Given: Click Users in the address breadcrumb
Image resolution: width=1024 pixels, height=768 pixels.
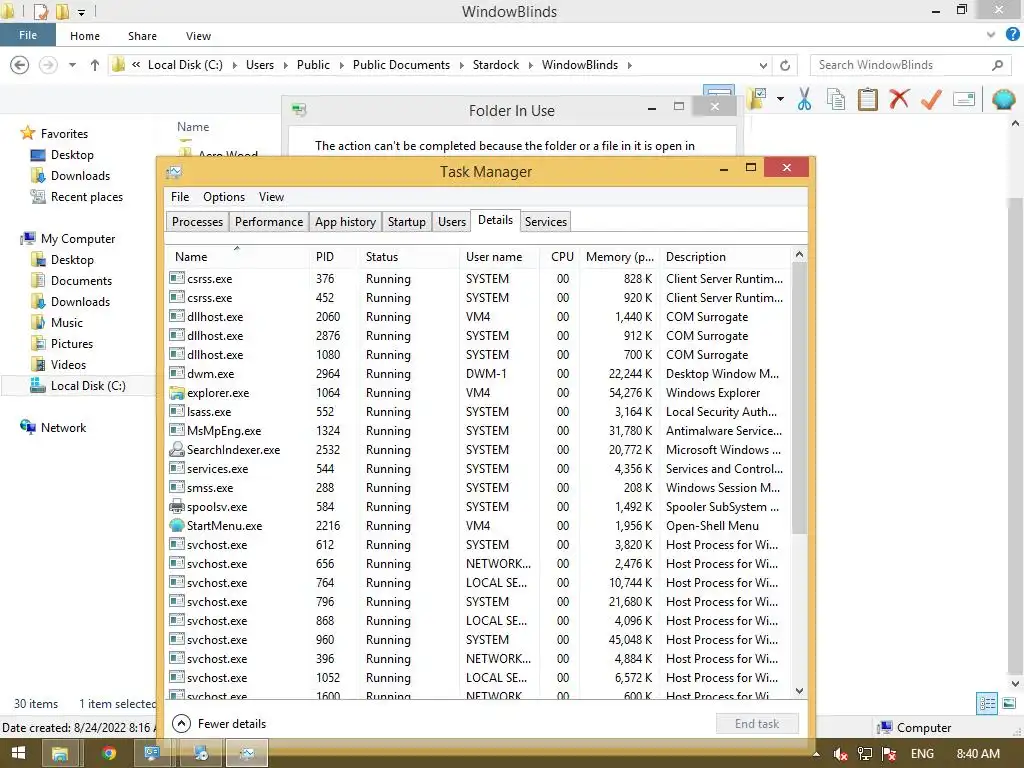Looking at the screenshot, I should [x=260, y=65].
